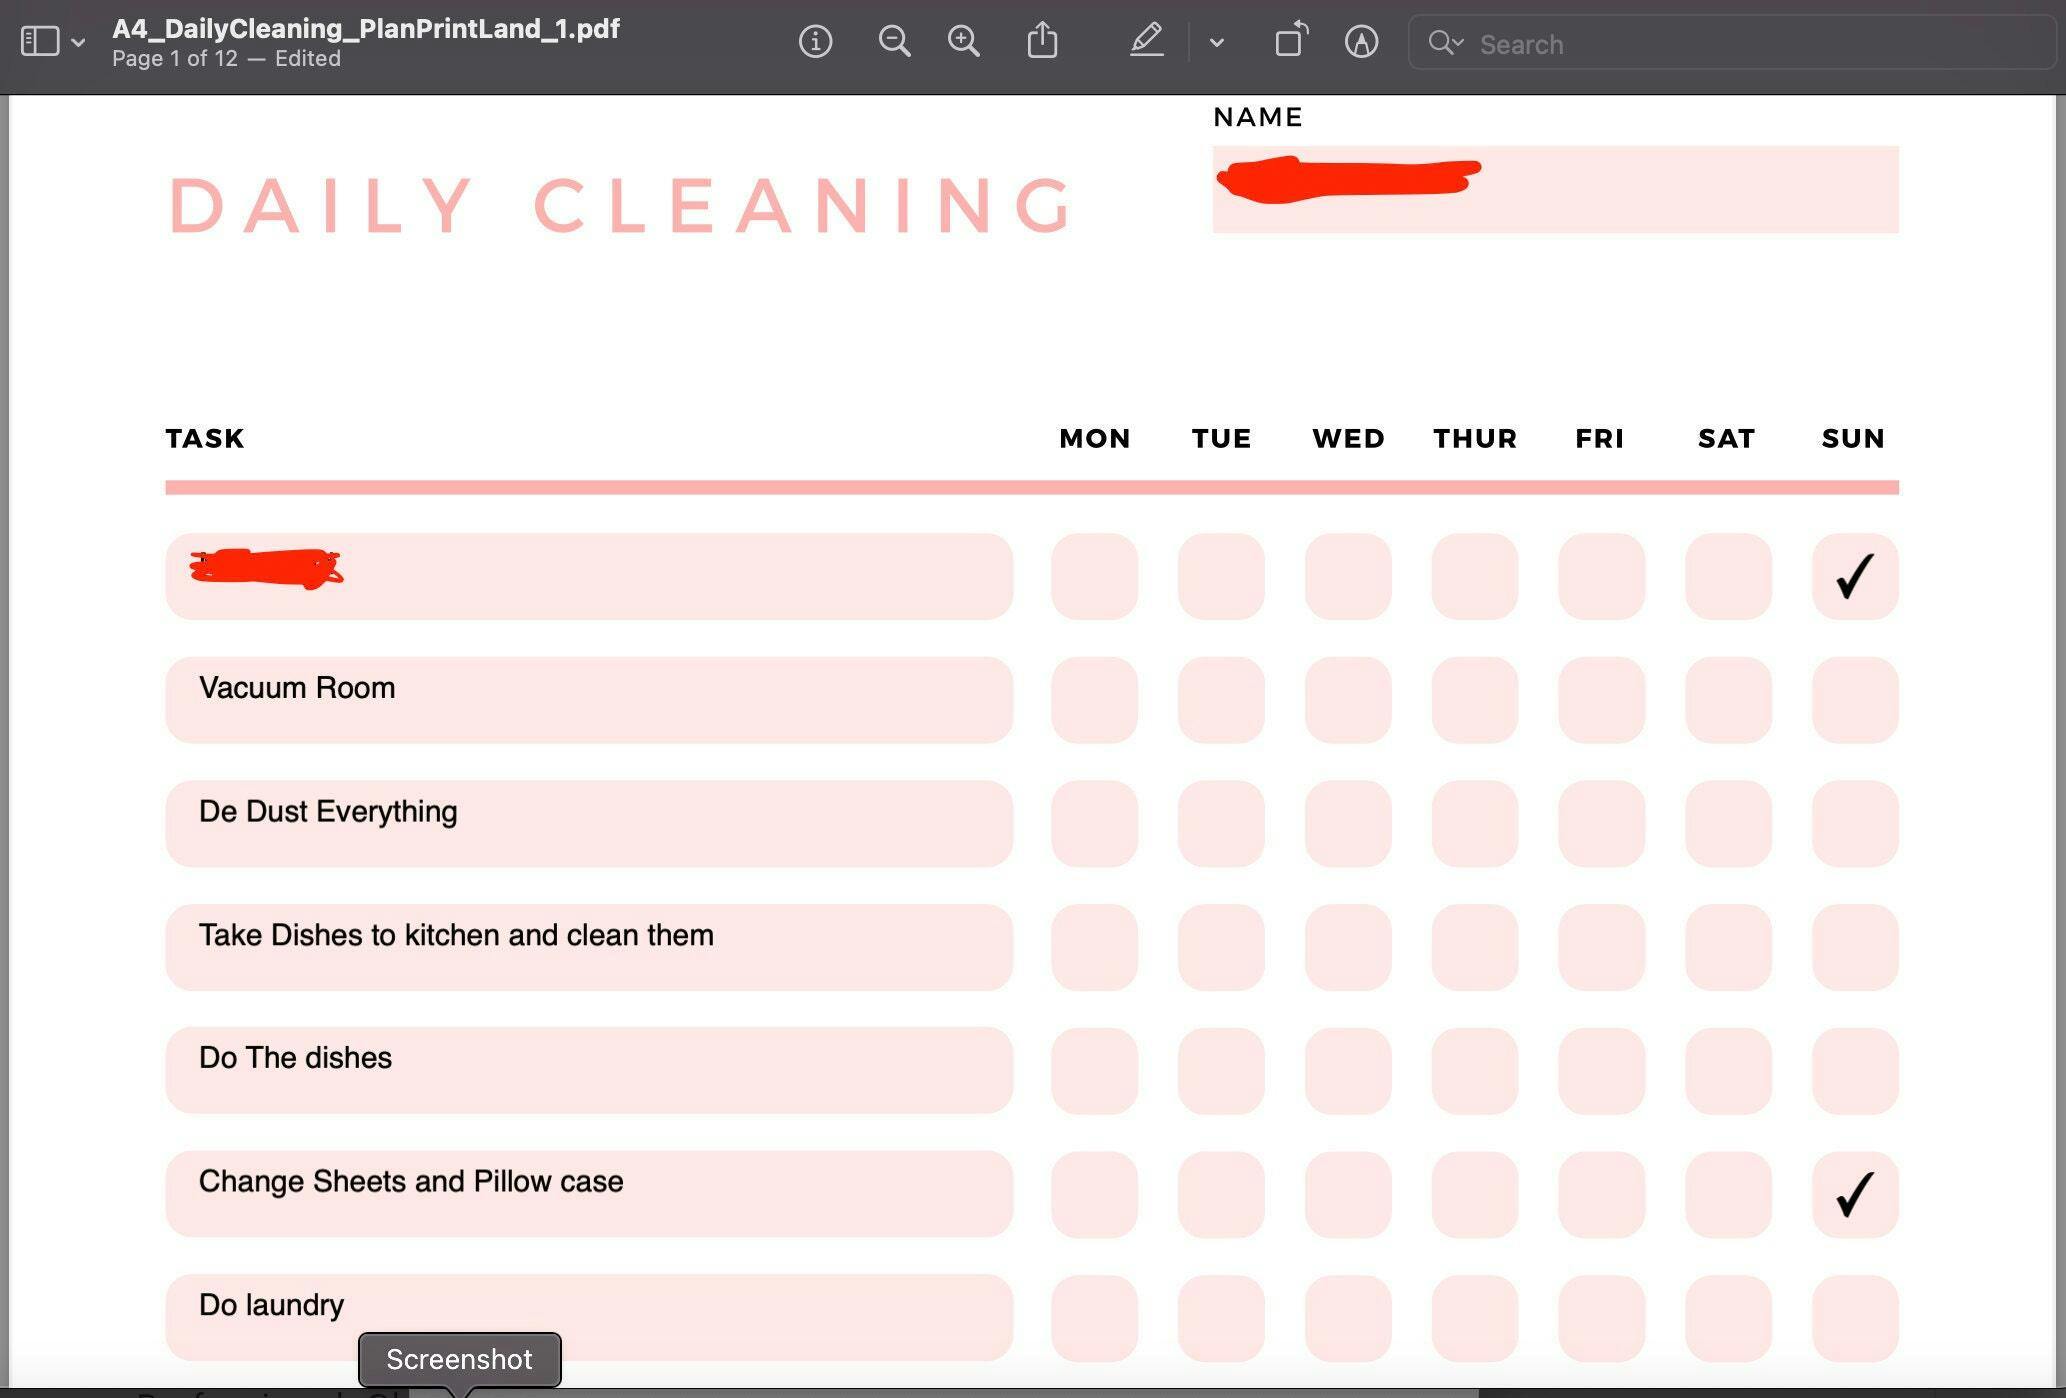Click the Do laundry task field
Viewport: 2066px width, 1398px height.
[588, 1316]
